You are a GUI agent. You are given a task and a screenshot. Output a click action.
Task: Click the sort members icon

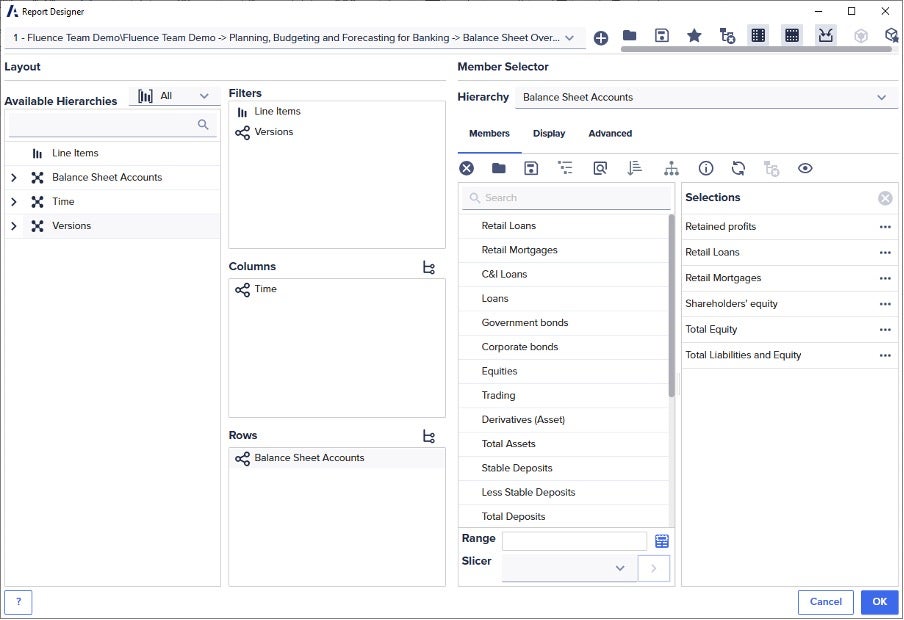click(x=634, y=168)
